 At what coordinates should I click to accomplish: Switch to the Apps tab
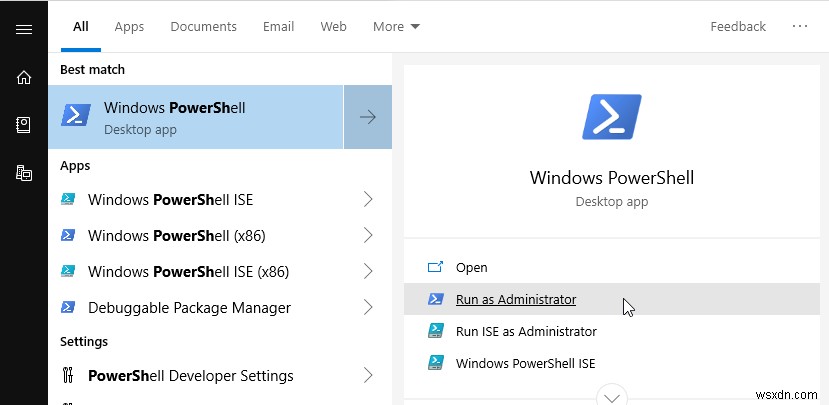click(130, 26)
